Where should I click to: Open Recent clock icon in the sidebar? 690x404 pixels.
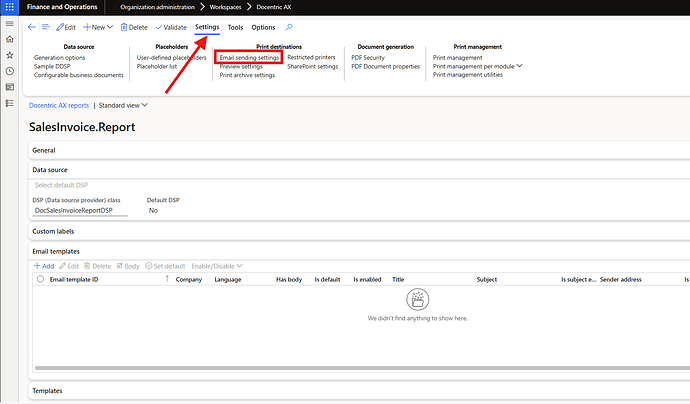(9, 71)
